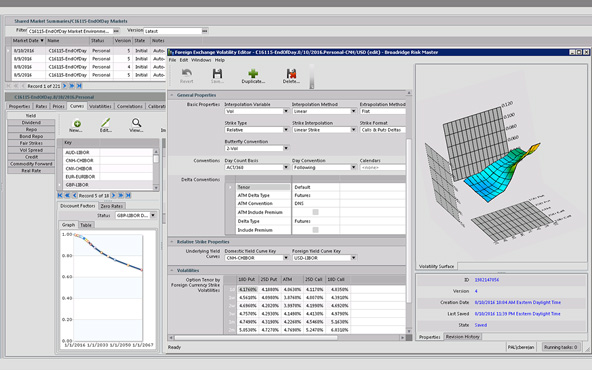The height and width of the screenshot is (370, 592).
Task: Go to next curve record arrow
Action: point(113,196)
